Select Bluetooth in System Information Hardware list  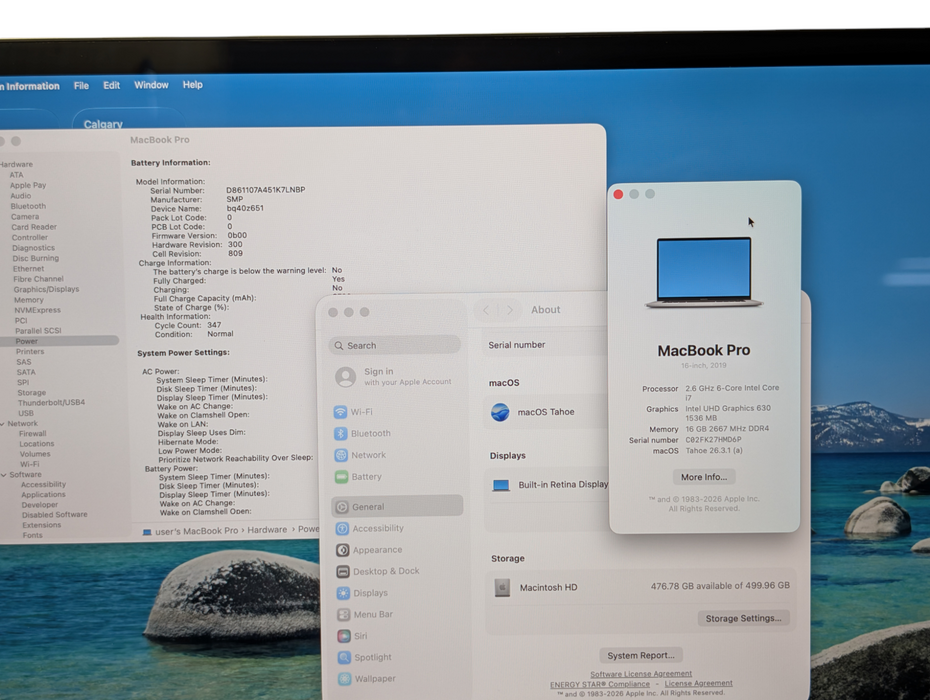click(x=28, y=206)
